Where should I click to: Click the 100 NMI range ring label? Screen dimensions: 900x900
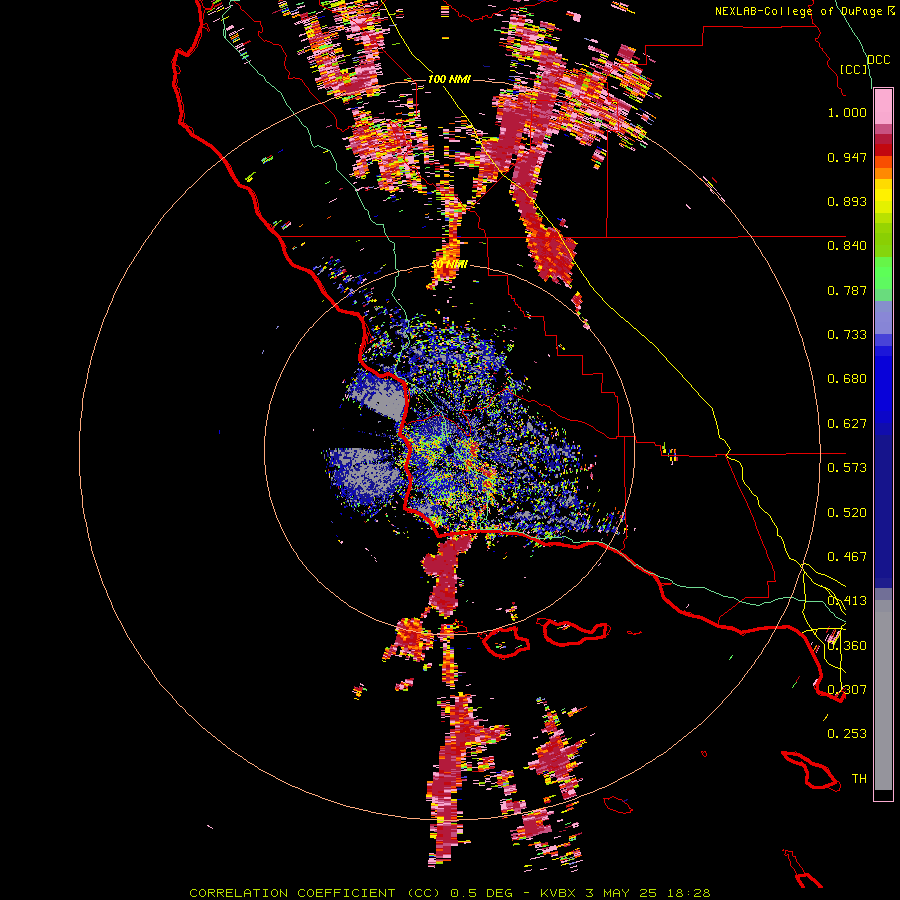[449, 79]
